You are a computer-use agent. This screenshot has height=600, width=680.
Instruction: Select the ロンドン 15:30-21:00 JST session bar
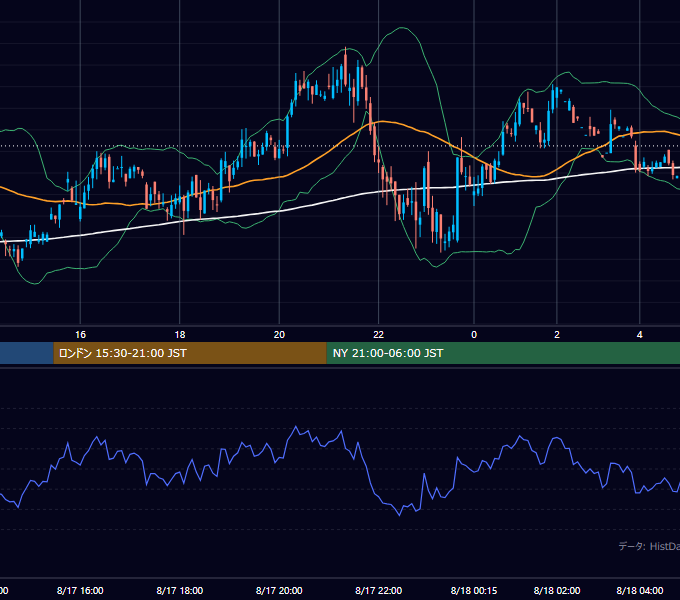click(x=190, y=353)
